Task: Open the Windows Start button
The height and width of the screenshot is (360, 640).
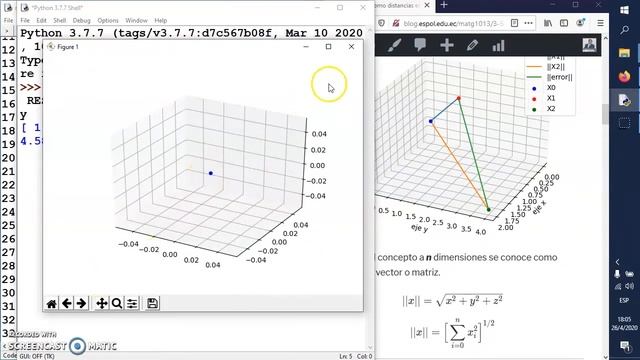Action: click(624, 10)
